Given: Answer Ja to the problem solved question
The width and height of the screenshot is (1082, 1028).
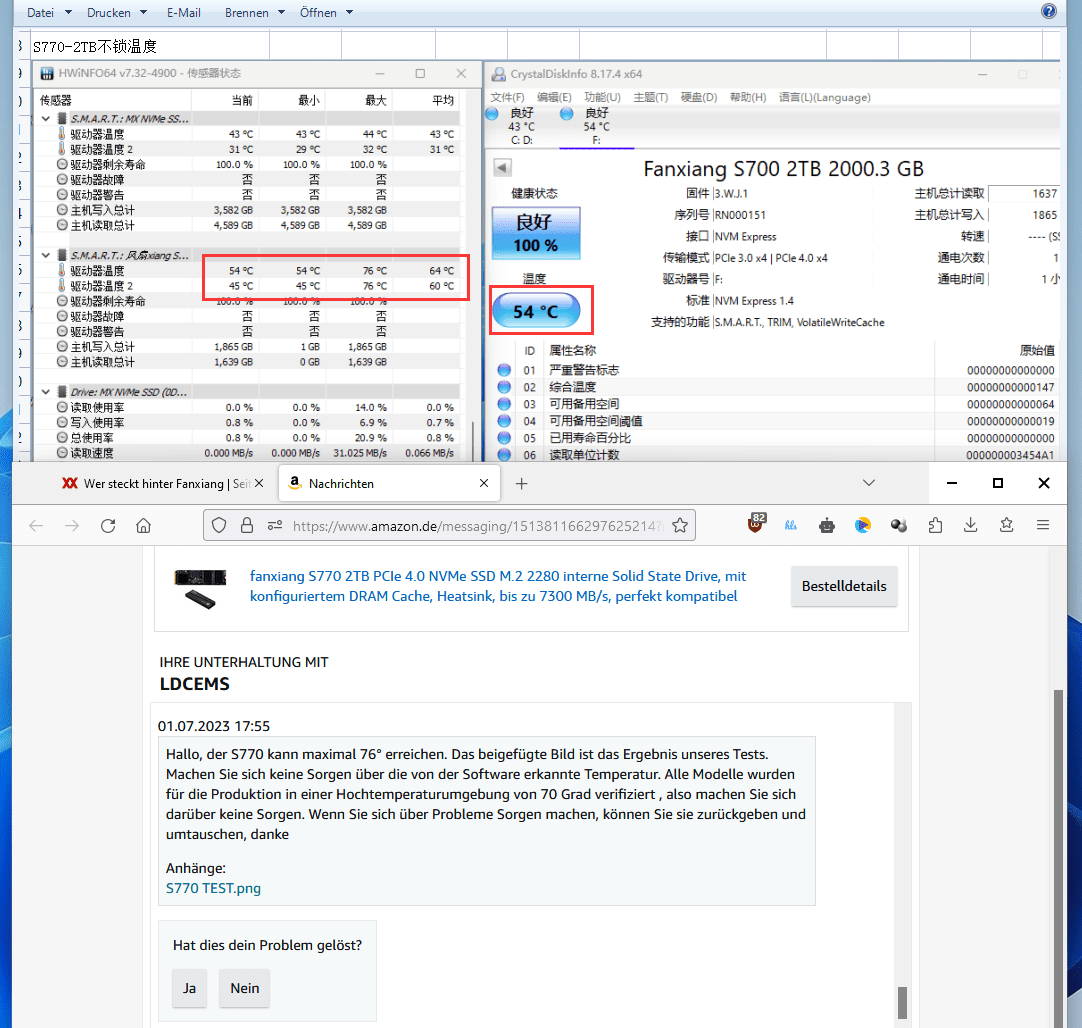Looking at the screenshot, I should [x=189, y=988].
